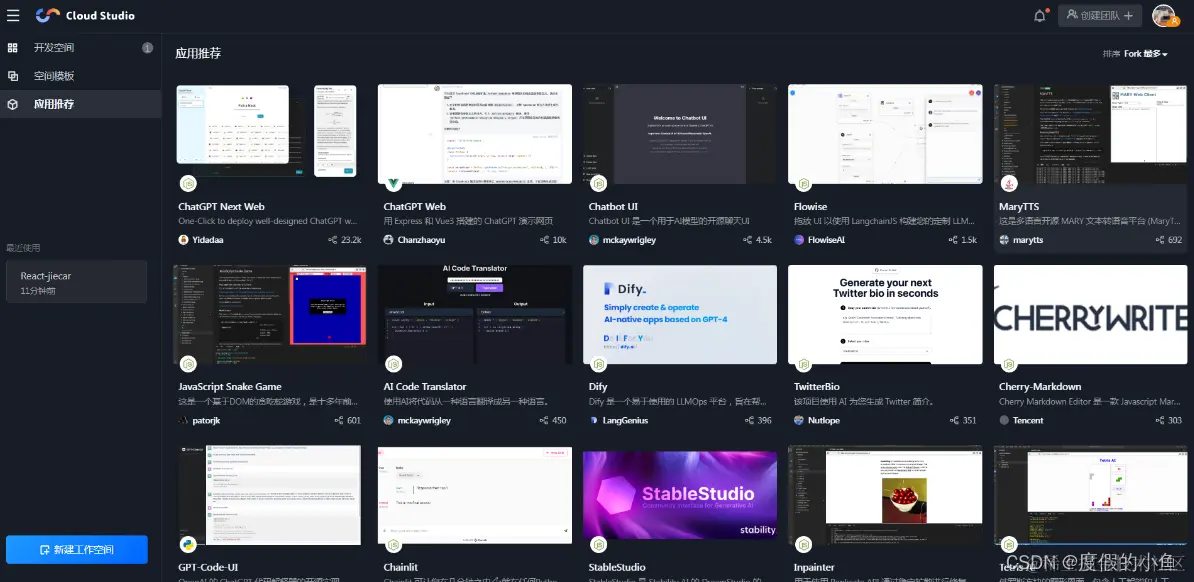
Task: Click Python badge on GPT-Code-UI card
Action: click(x=188, y=544)
